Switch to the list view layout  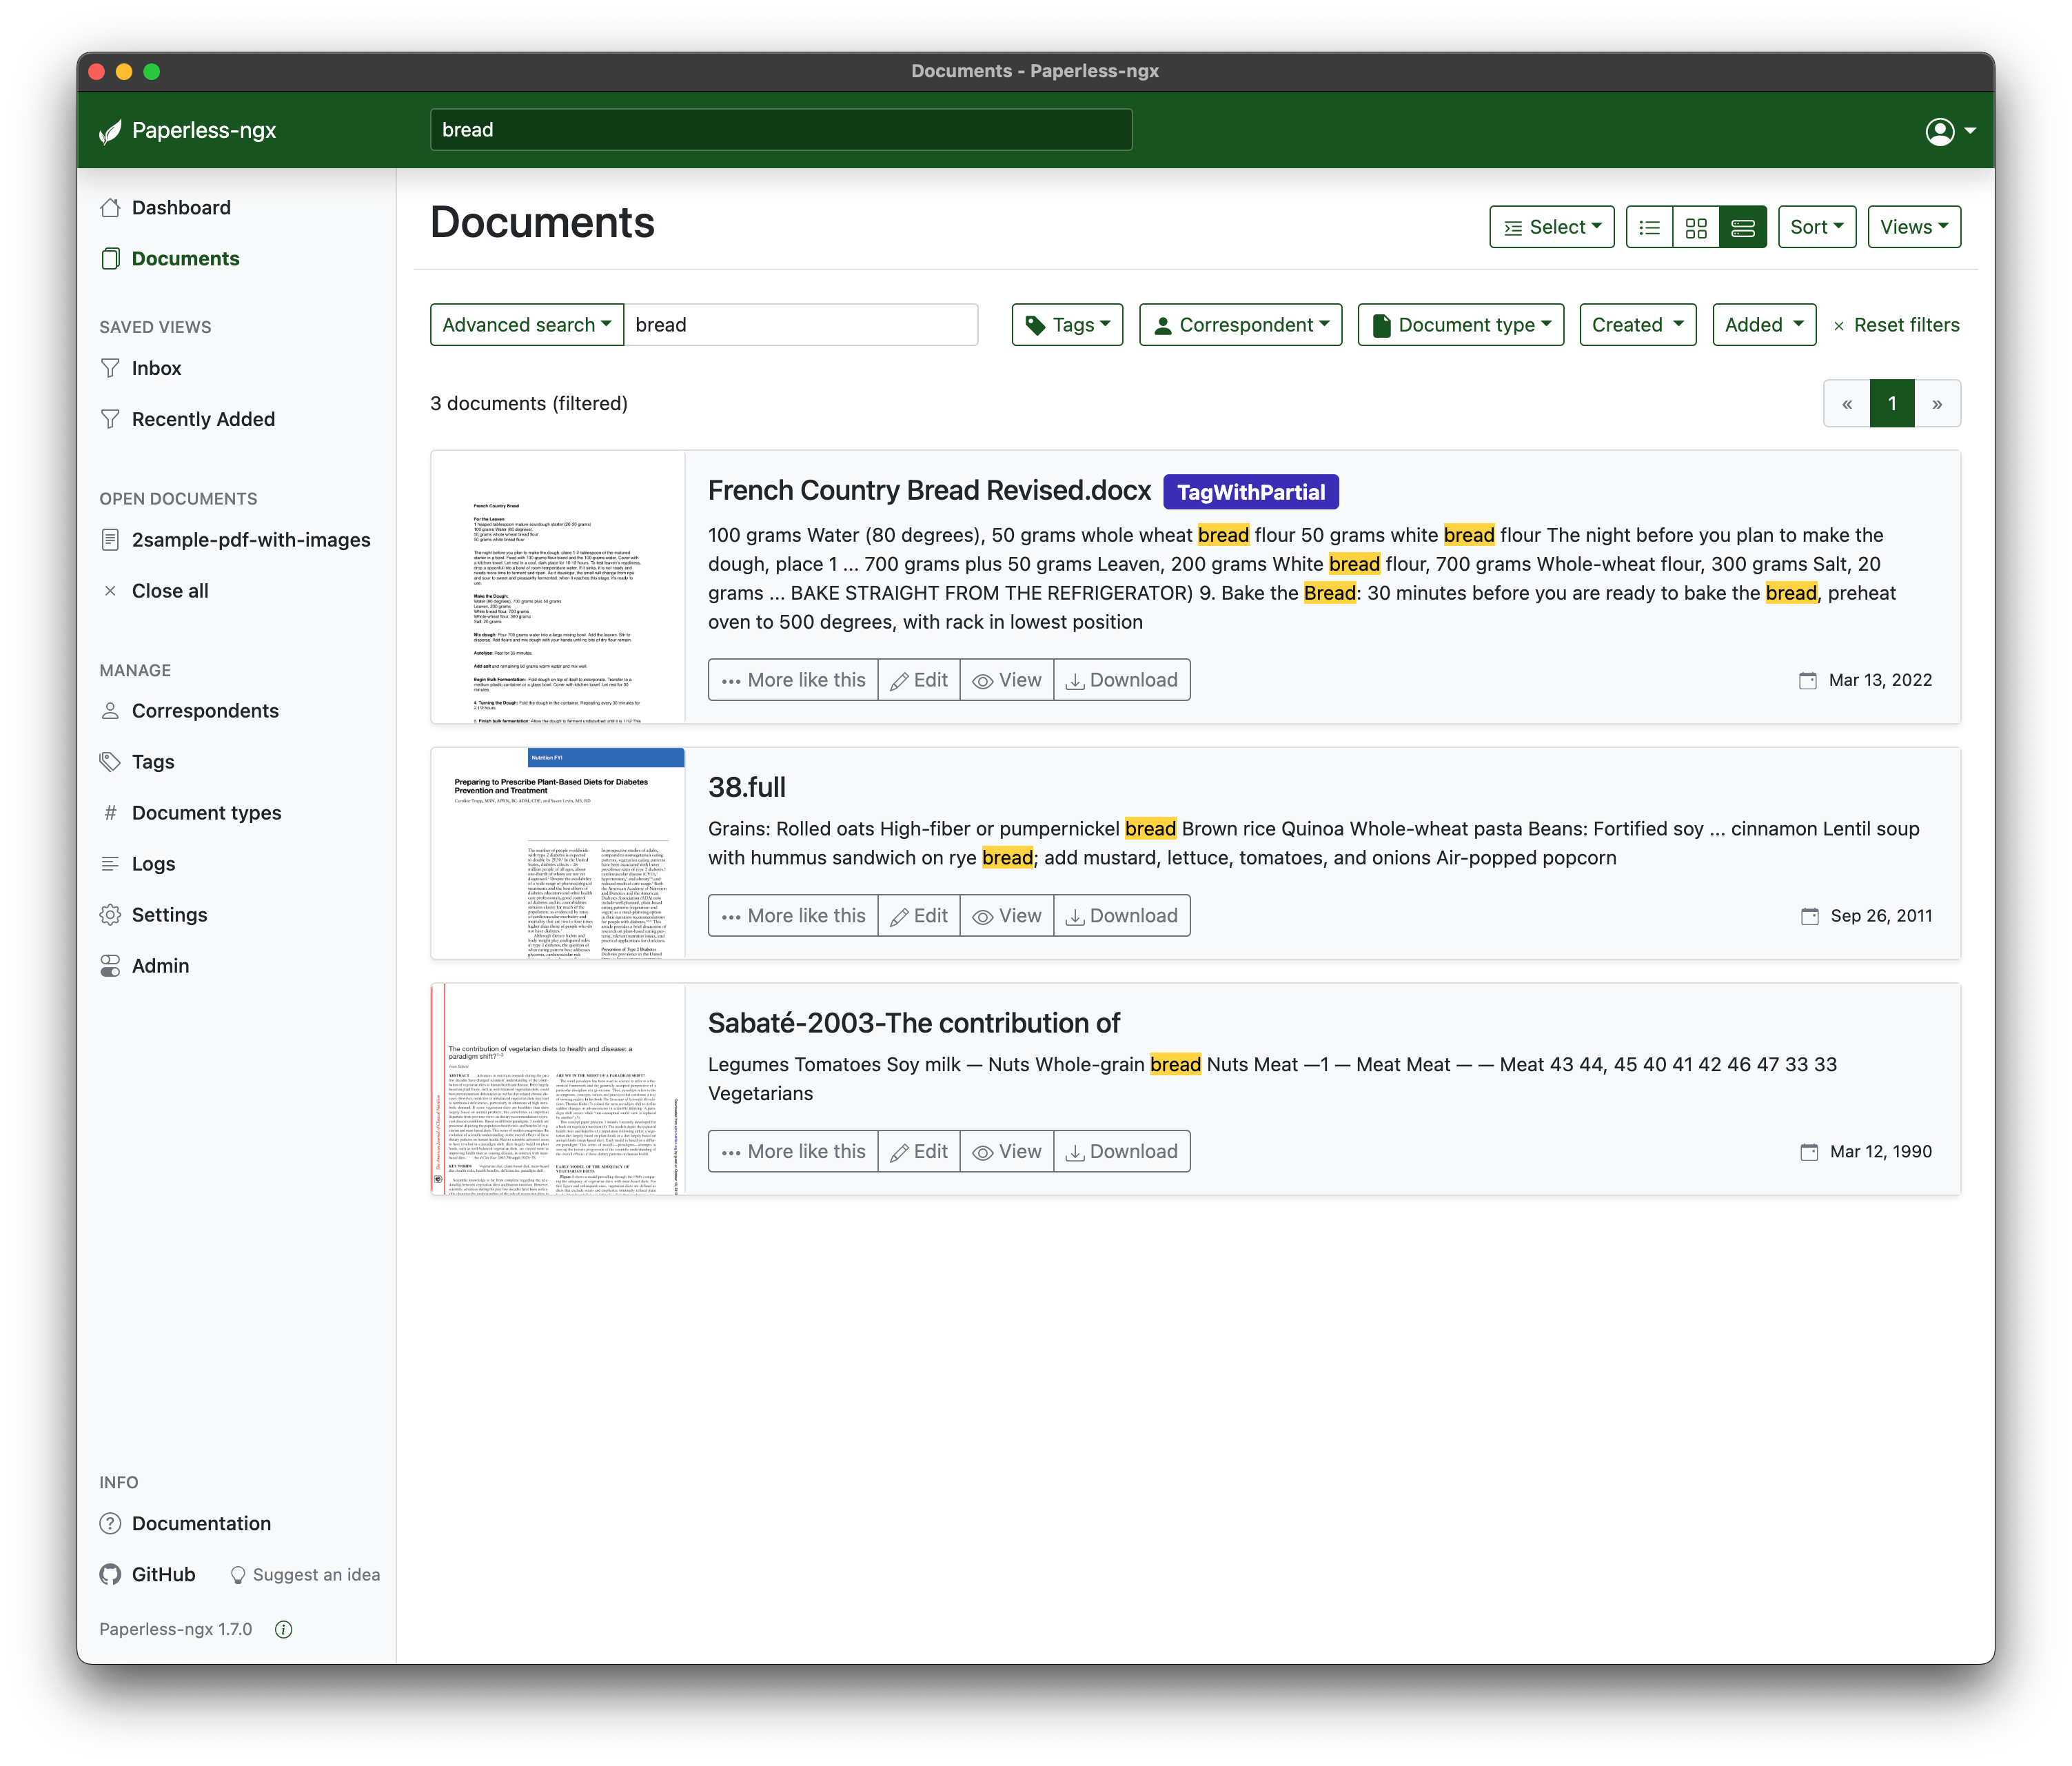pos(1649,227)
